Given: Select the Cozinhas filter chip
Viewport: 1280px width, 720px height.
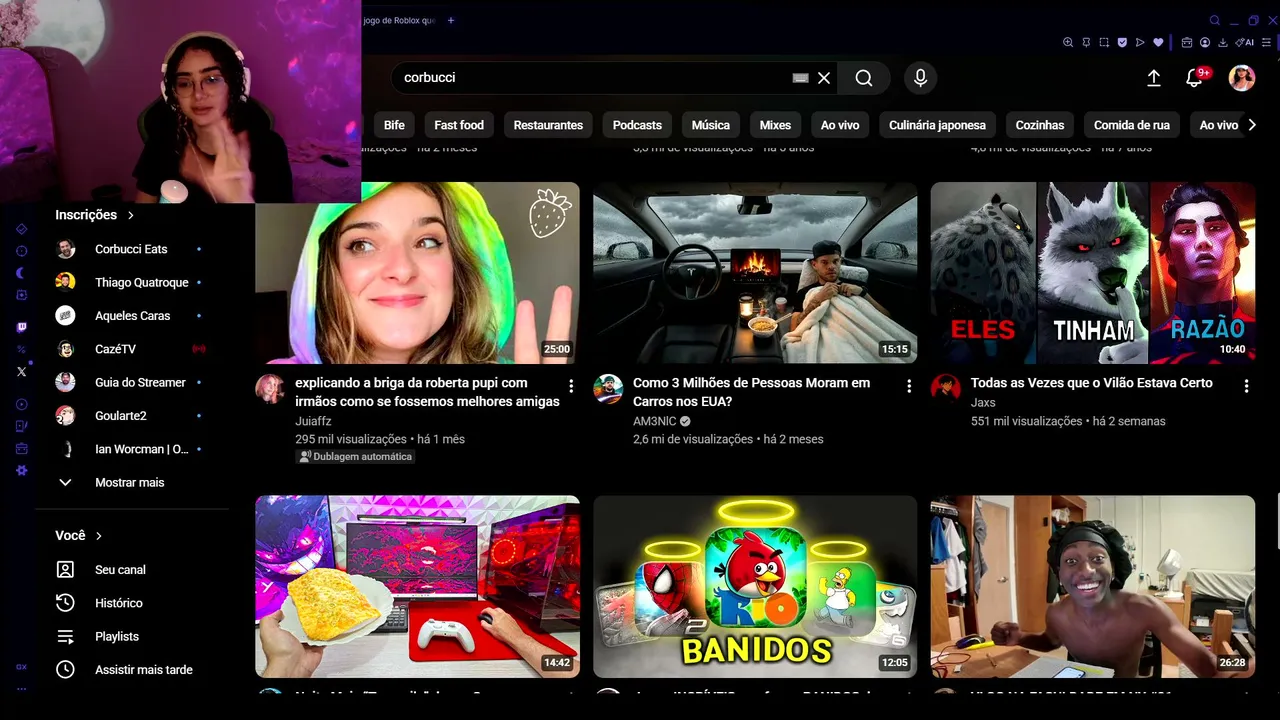Looking at the screenshot, I should click(1040, 125).
